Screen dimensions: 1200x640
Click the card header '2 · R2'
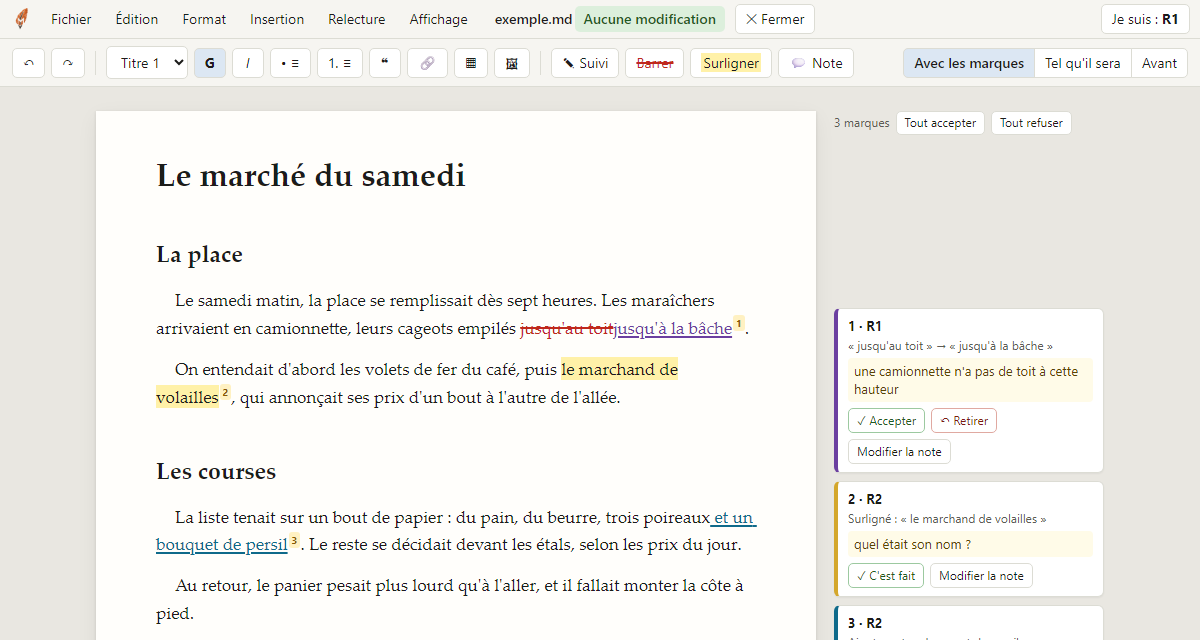(x=865, y=499)
